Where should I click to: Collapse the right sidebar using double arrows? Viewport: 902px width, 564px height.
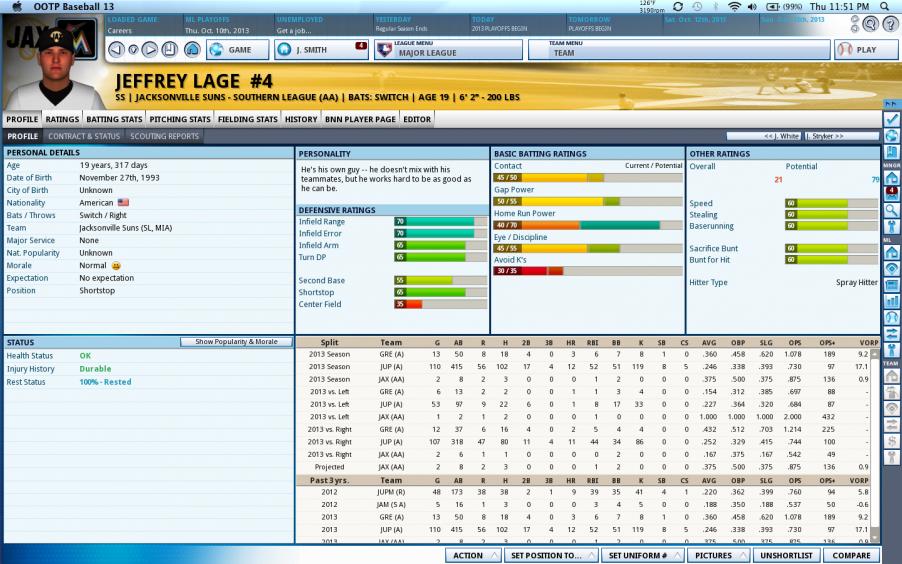pos(891,104)
